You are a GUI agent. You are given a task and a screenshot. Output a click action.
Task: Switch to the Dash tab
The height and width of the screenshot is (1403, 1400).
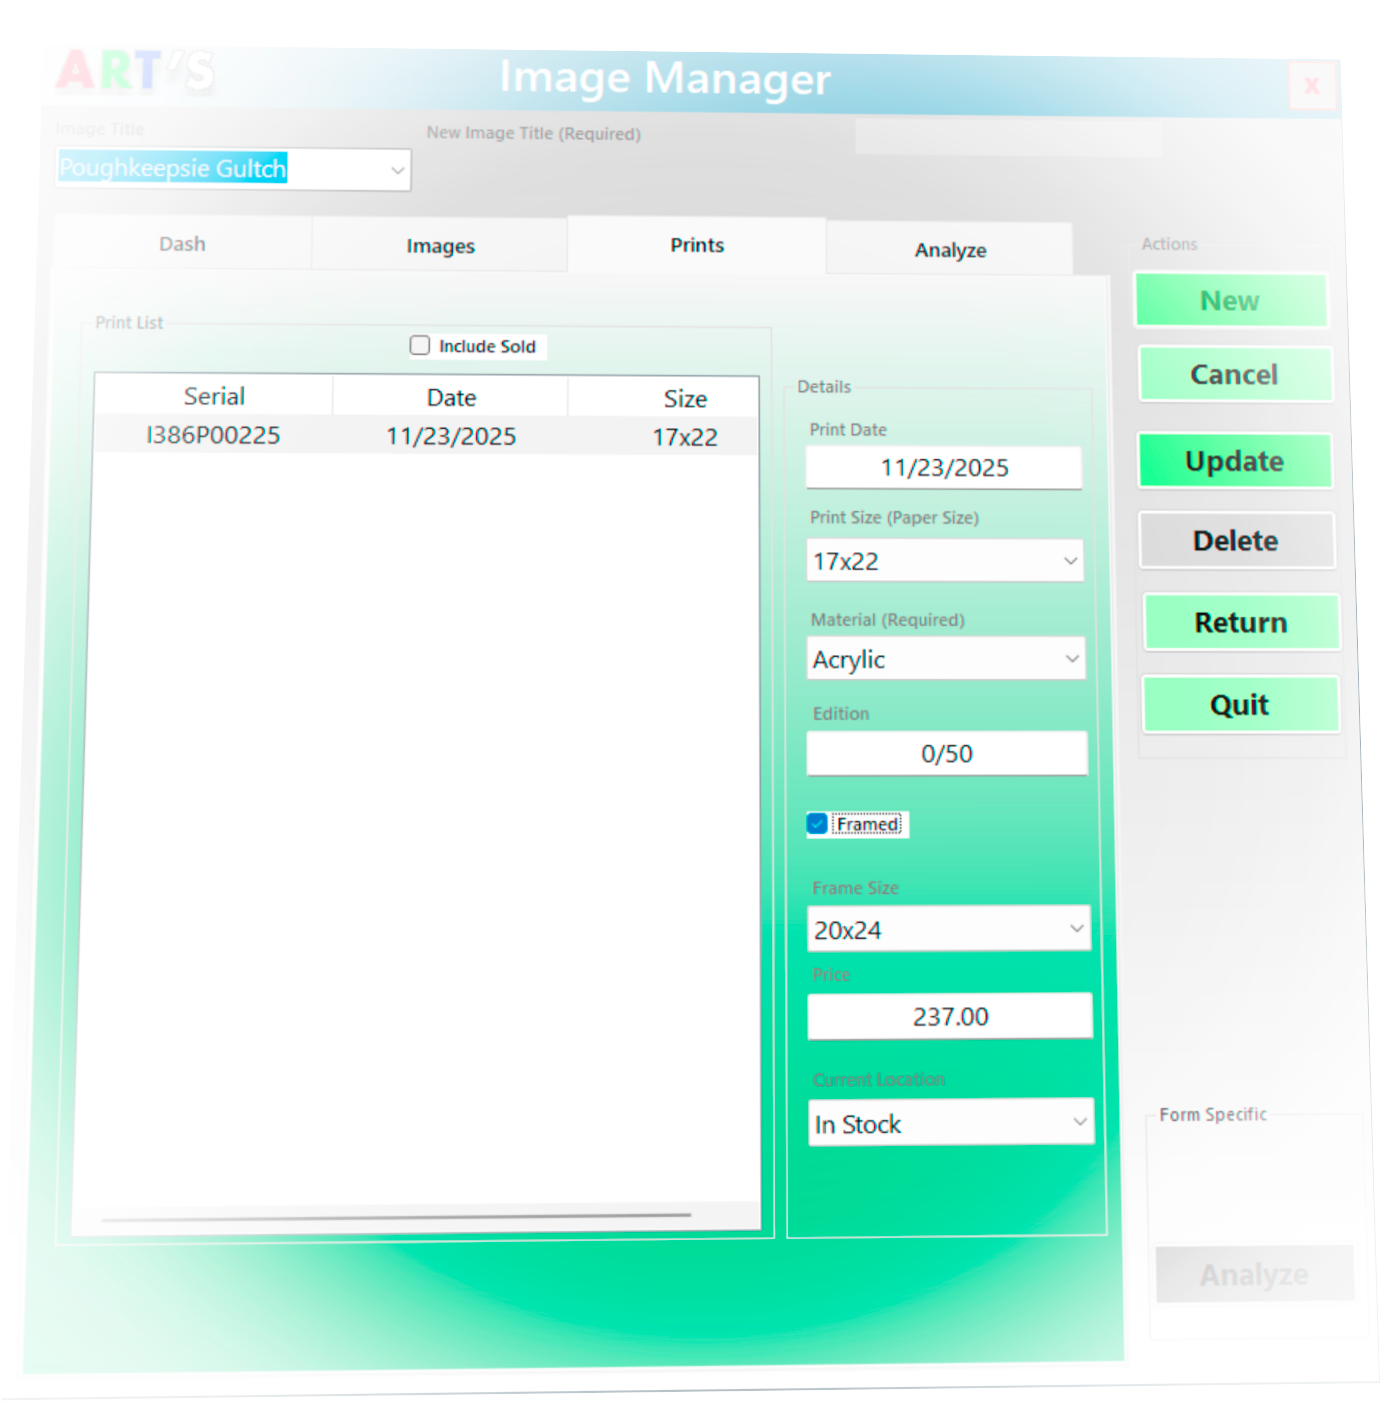coord(182,244)
